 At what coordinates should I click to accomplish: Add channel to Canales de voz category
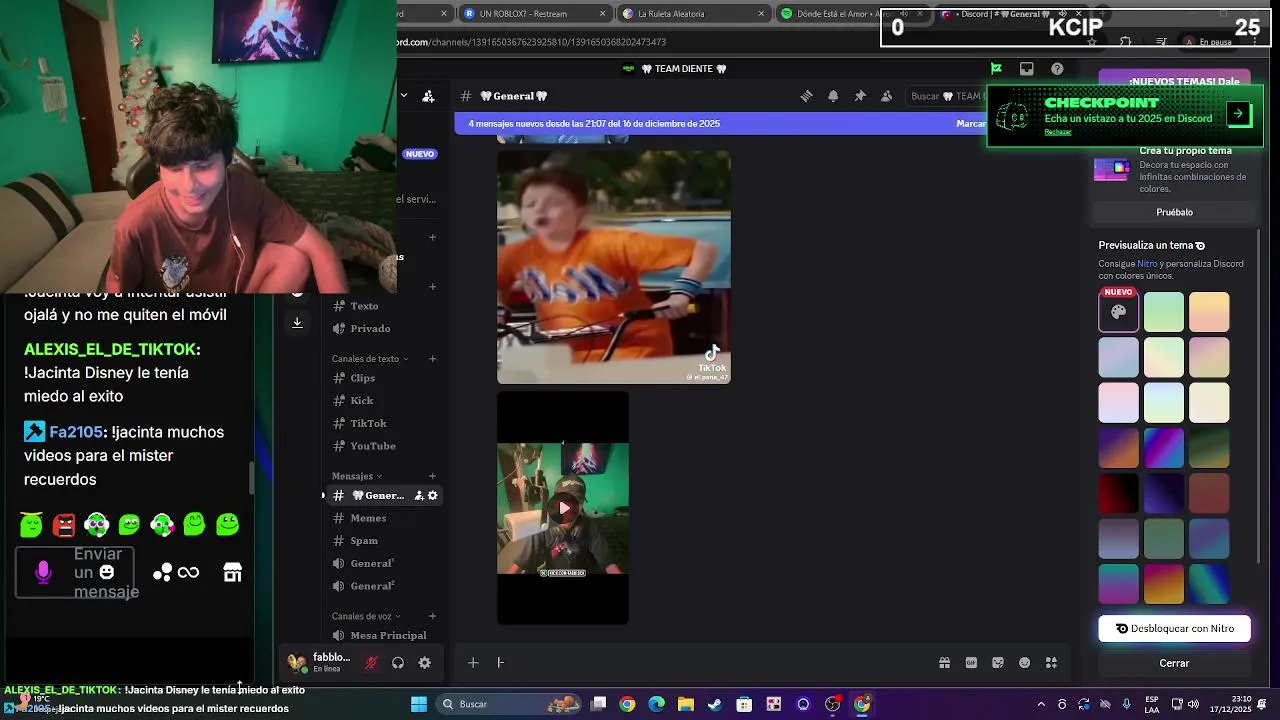432,616
